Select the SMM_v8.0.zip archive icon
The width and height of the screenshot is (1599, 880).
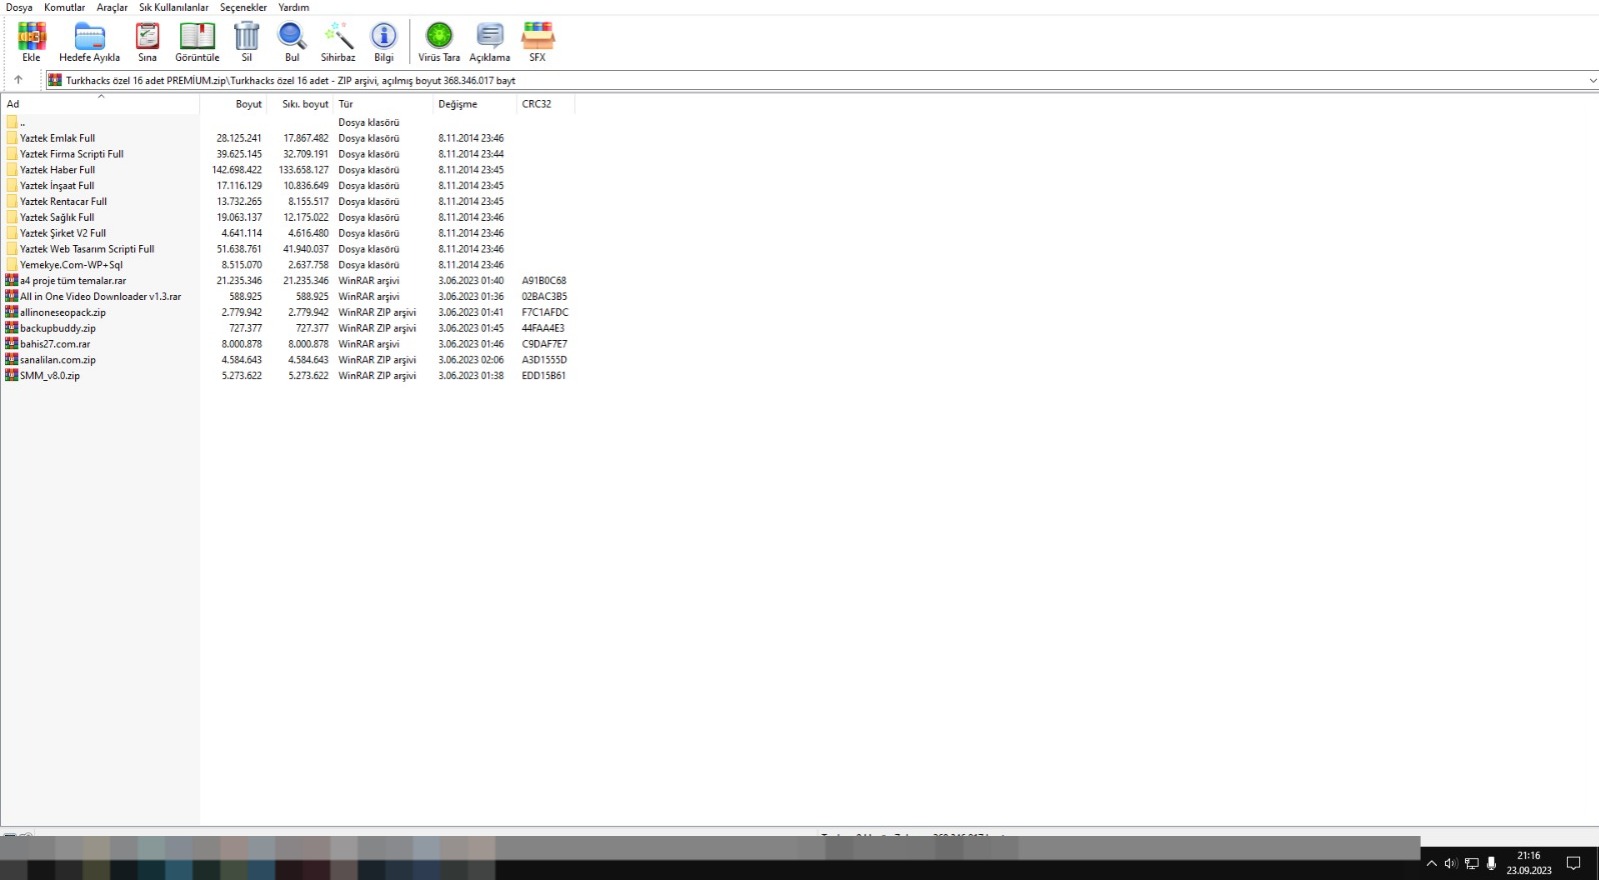coord(12,375)
